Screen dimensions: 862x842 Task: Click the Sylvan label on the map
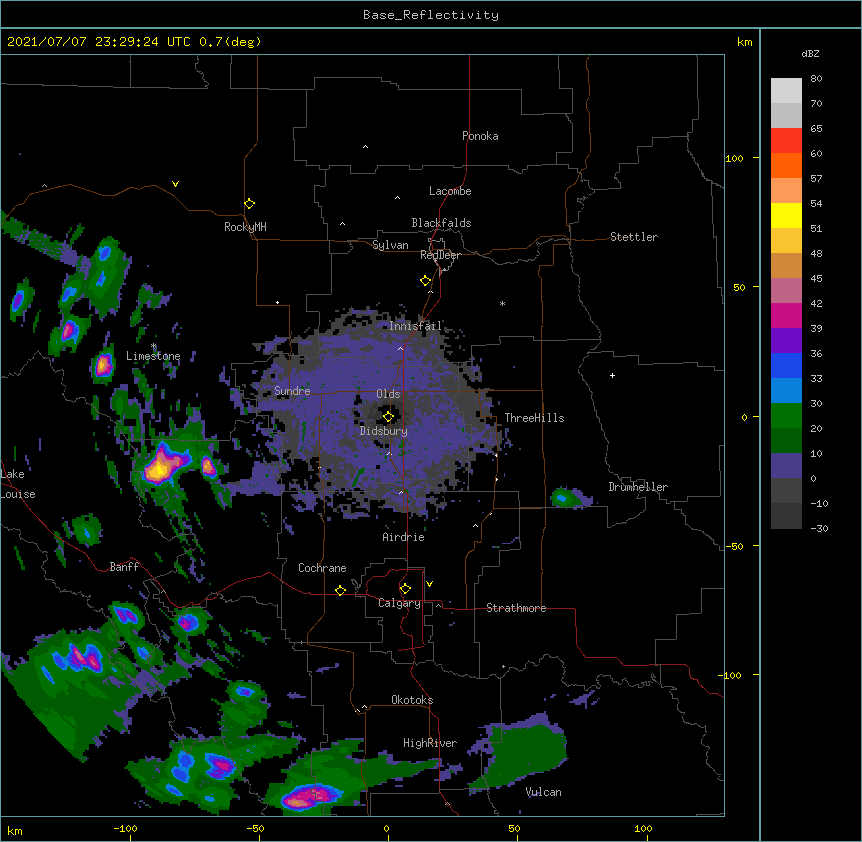click(390, 245)
